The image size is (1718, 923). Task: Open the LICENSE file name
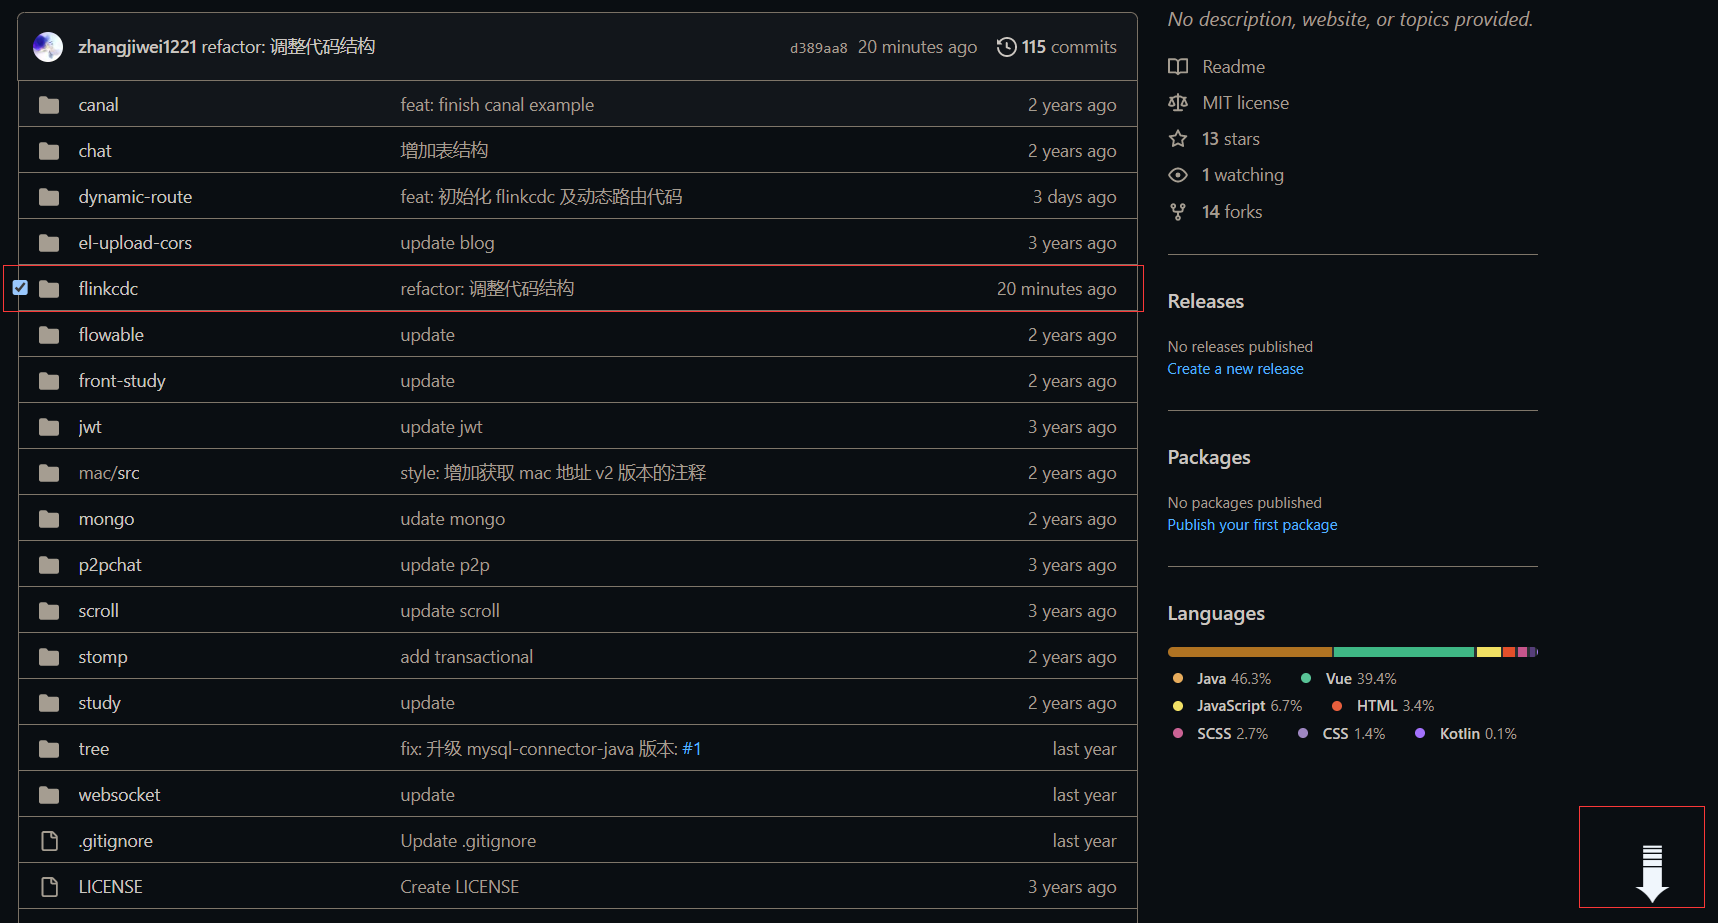[x=110, y=887]
